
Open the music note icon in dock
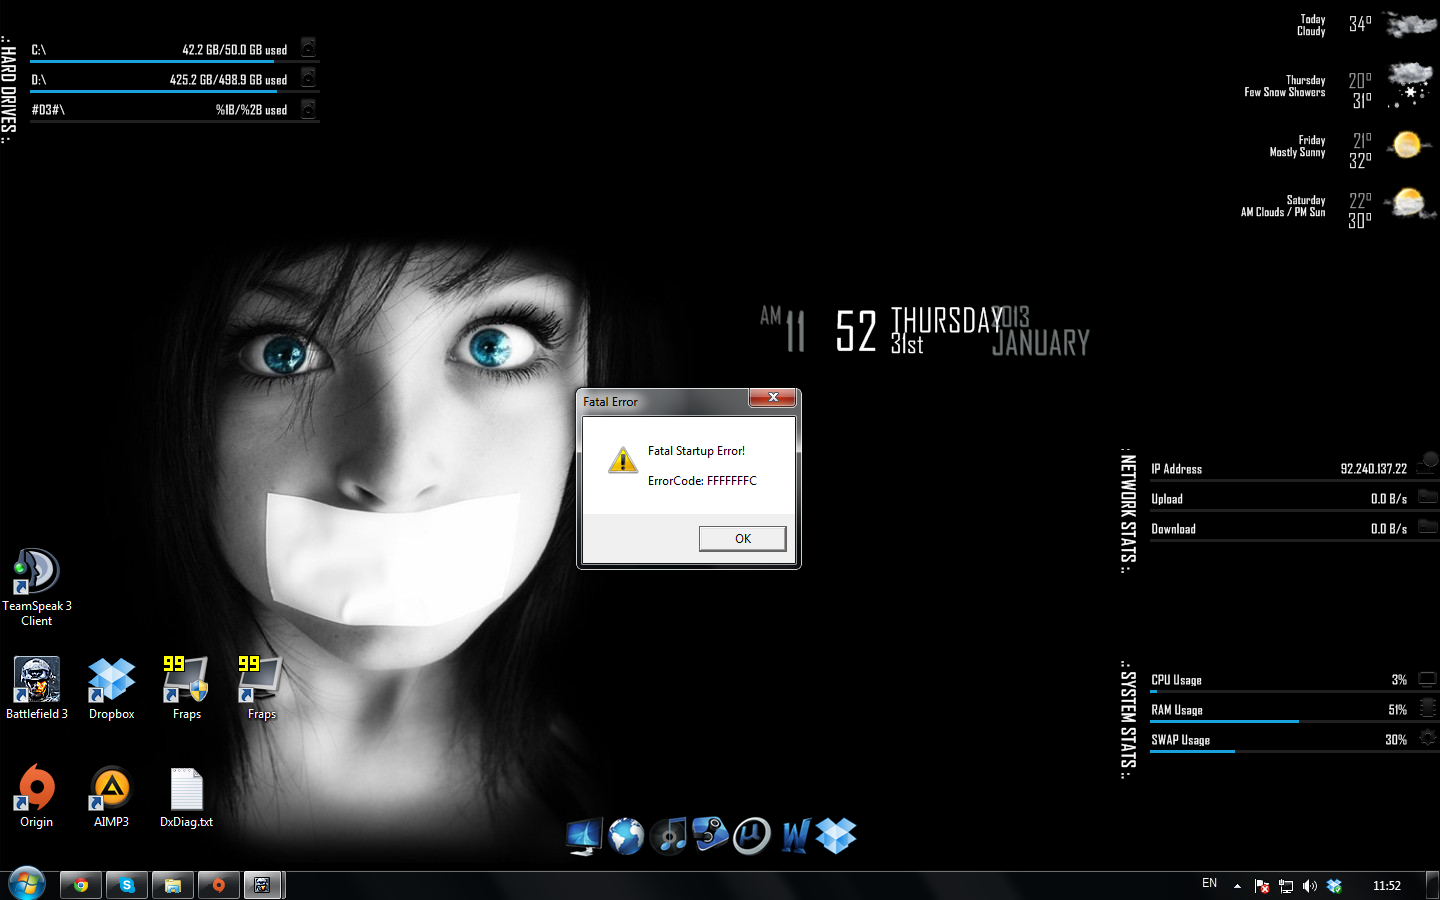click(669, 836)
